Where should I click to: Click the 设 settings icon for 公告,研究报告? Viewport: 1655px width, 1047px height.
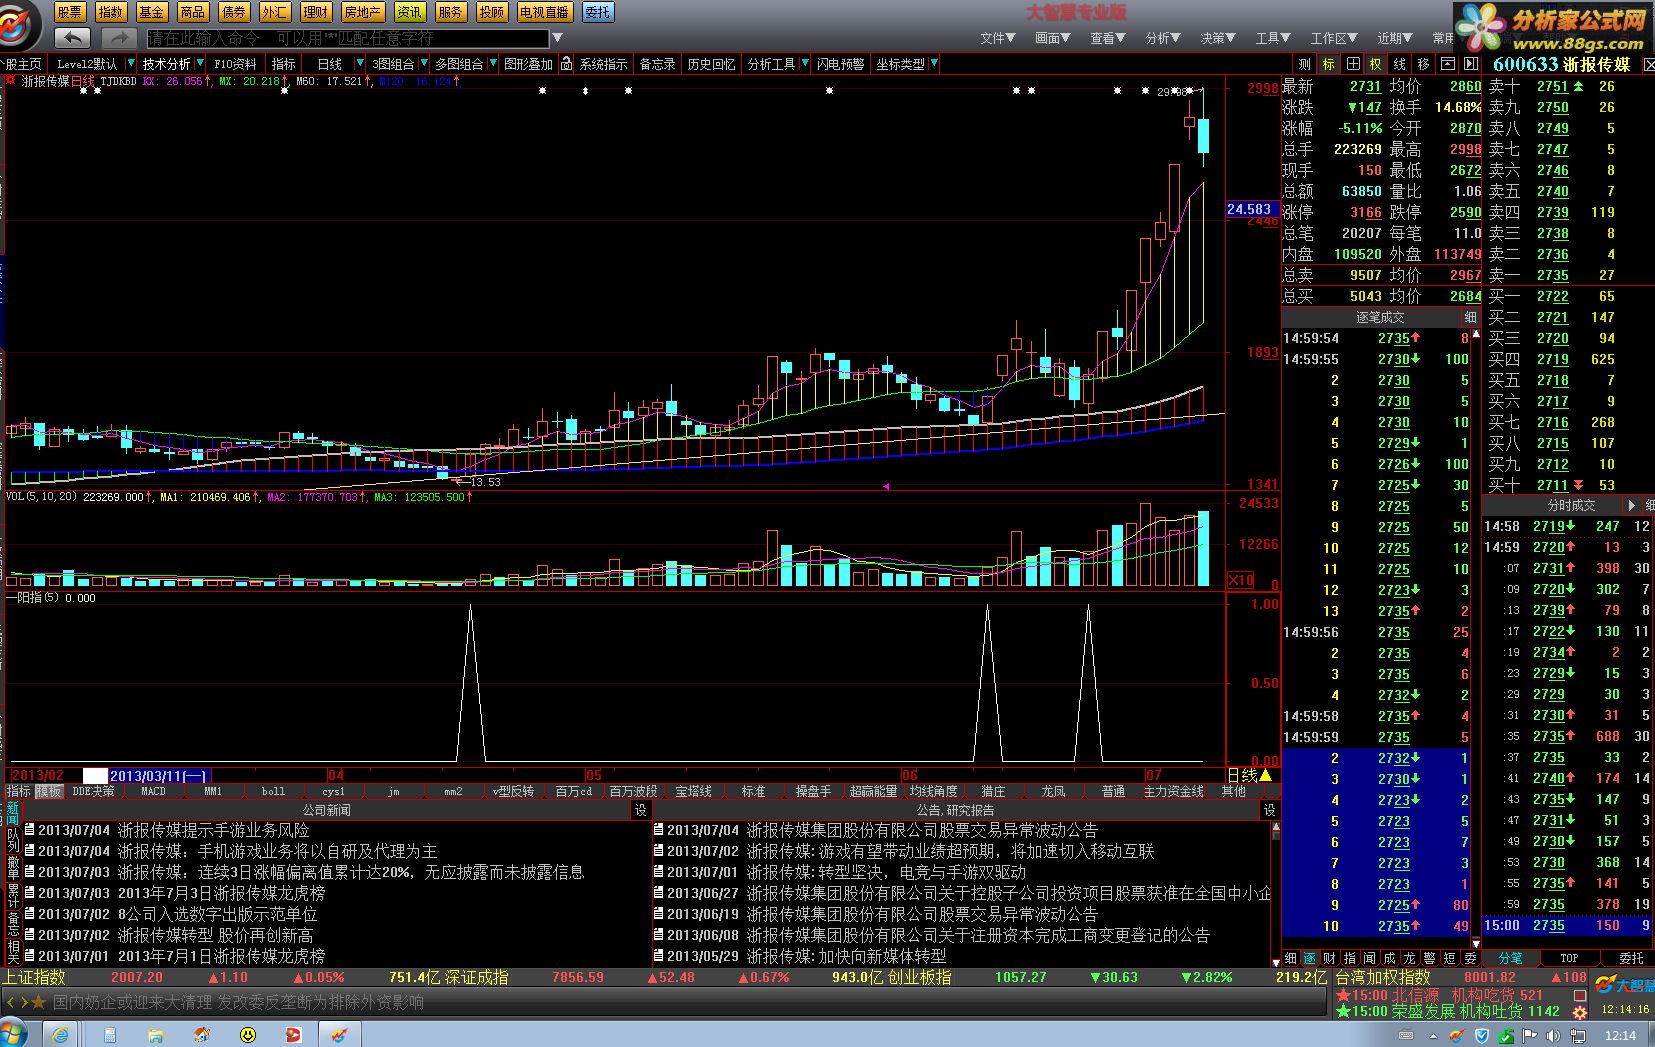pyautogui.click(x=1270, y=810)
